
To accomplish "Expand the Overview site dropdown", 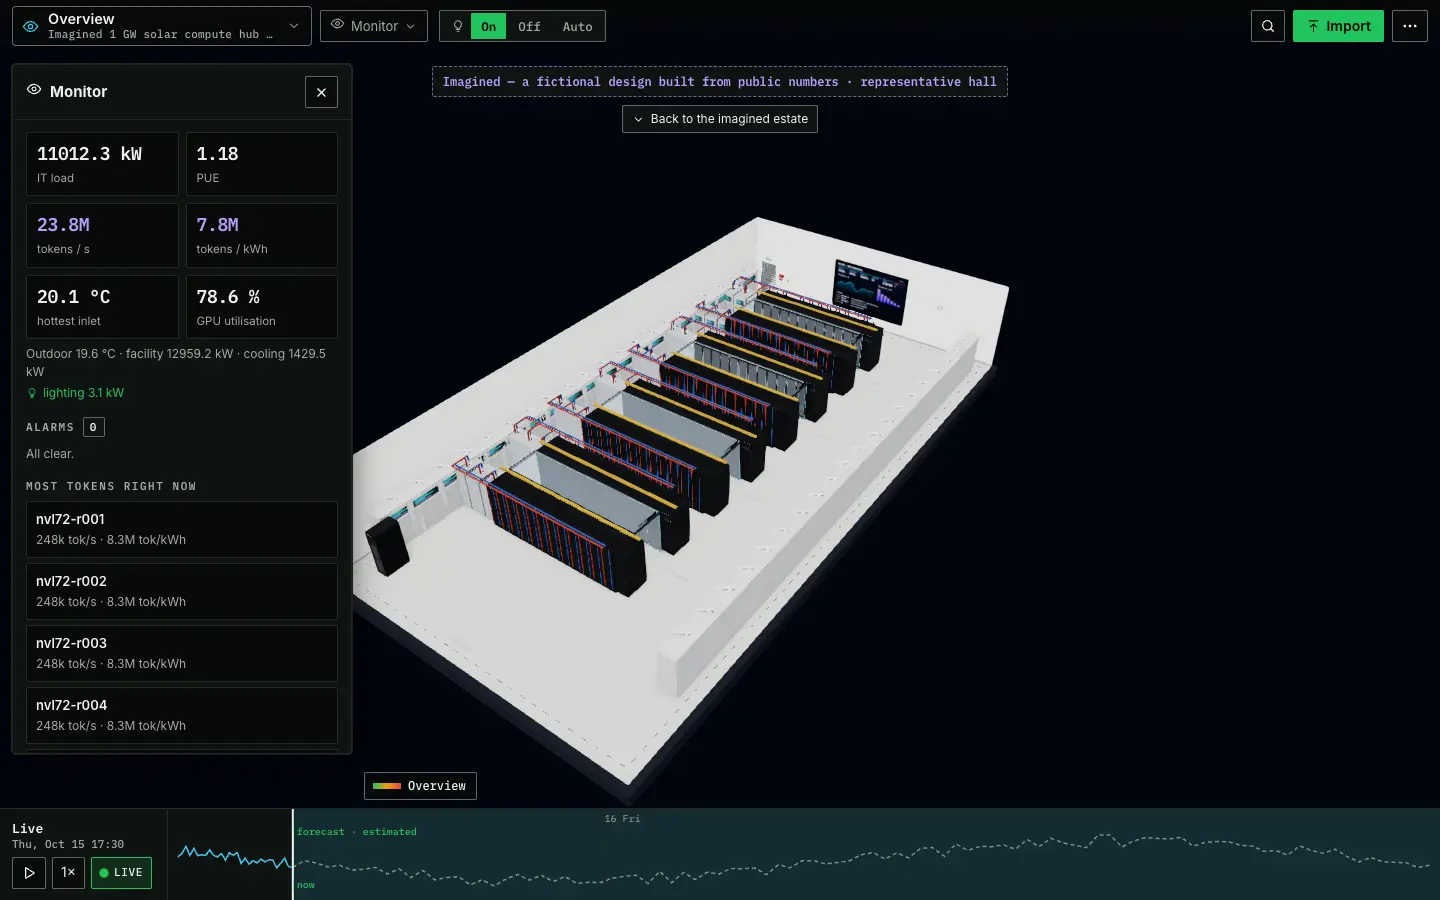I will click(x=162, y=26).
